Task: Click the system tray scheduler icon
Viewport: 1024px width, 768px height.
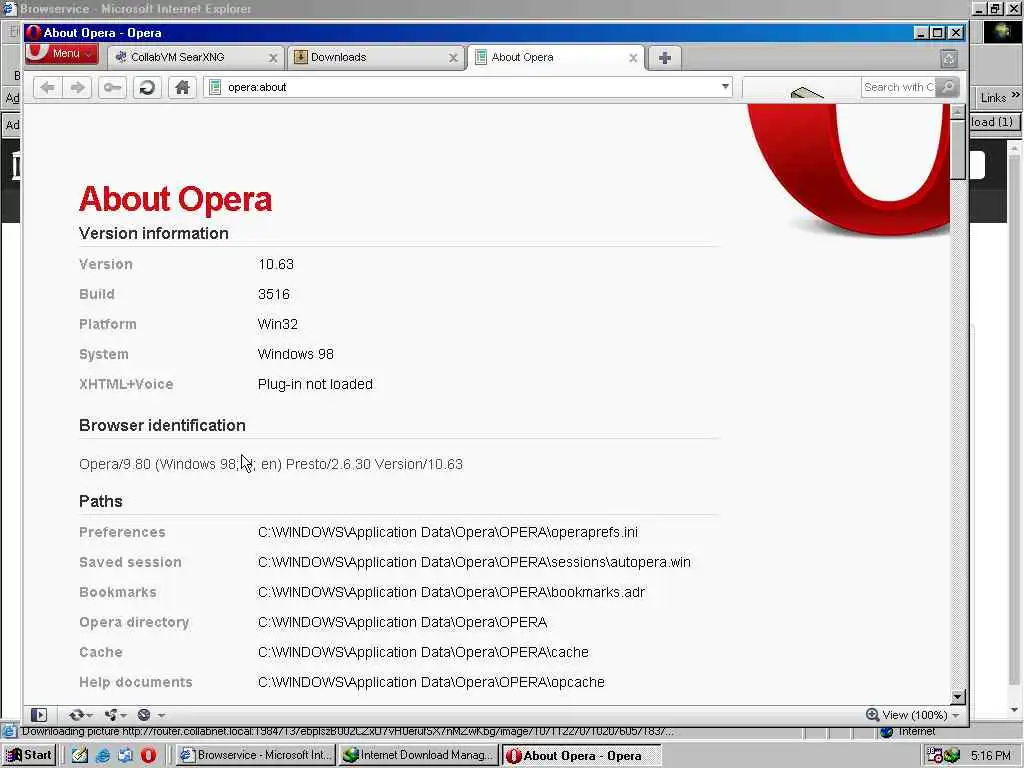Action: point(935,756)
